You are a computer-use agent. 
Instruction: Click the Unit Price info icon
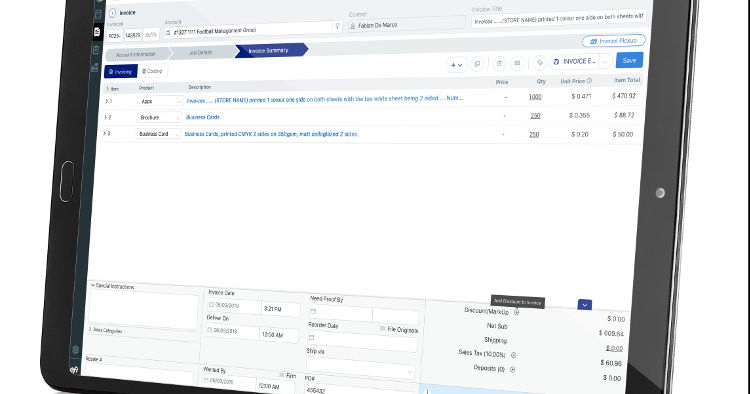click(x=589, y=81)
